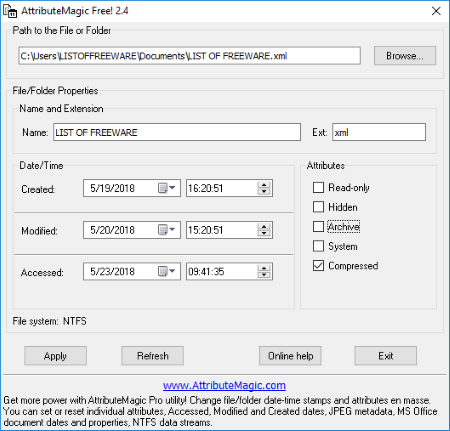Image resolution: width=450 pixels, height=431 pixels.
Task: Click the Ext extension input field
Action: click(379, 132)
